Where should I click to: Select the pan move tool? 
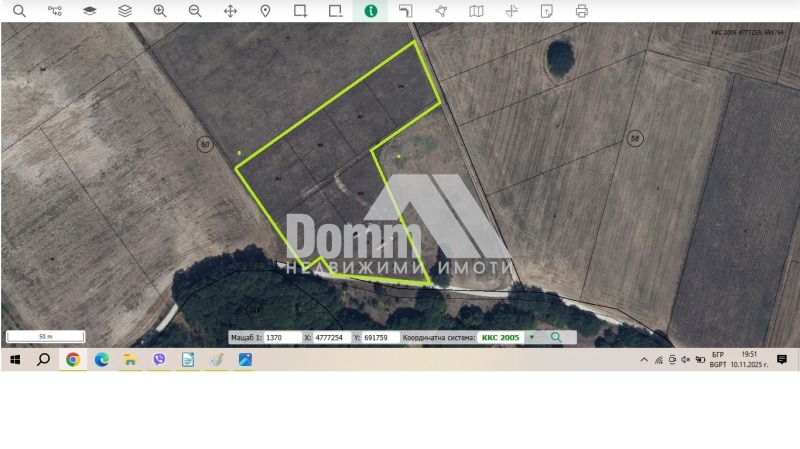point(230,11)
